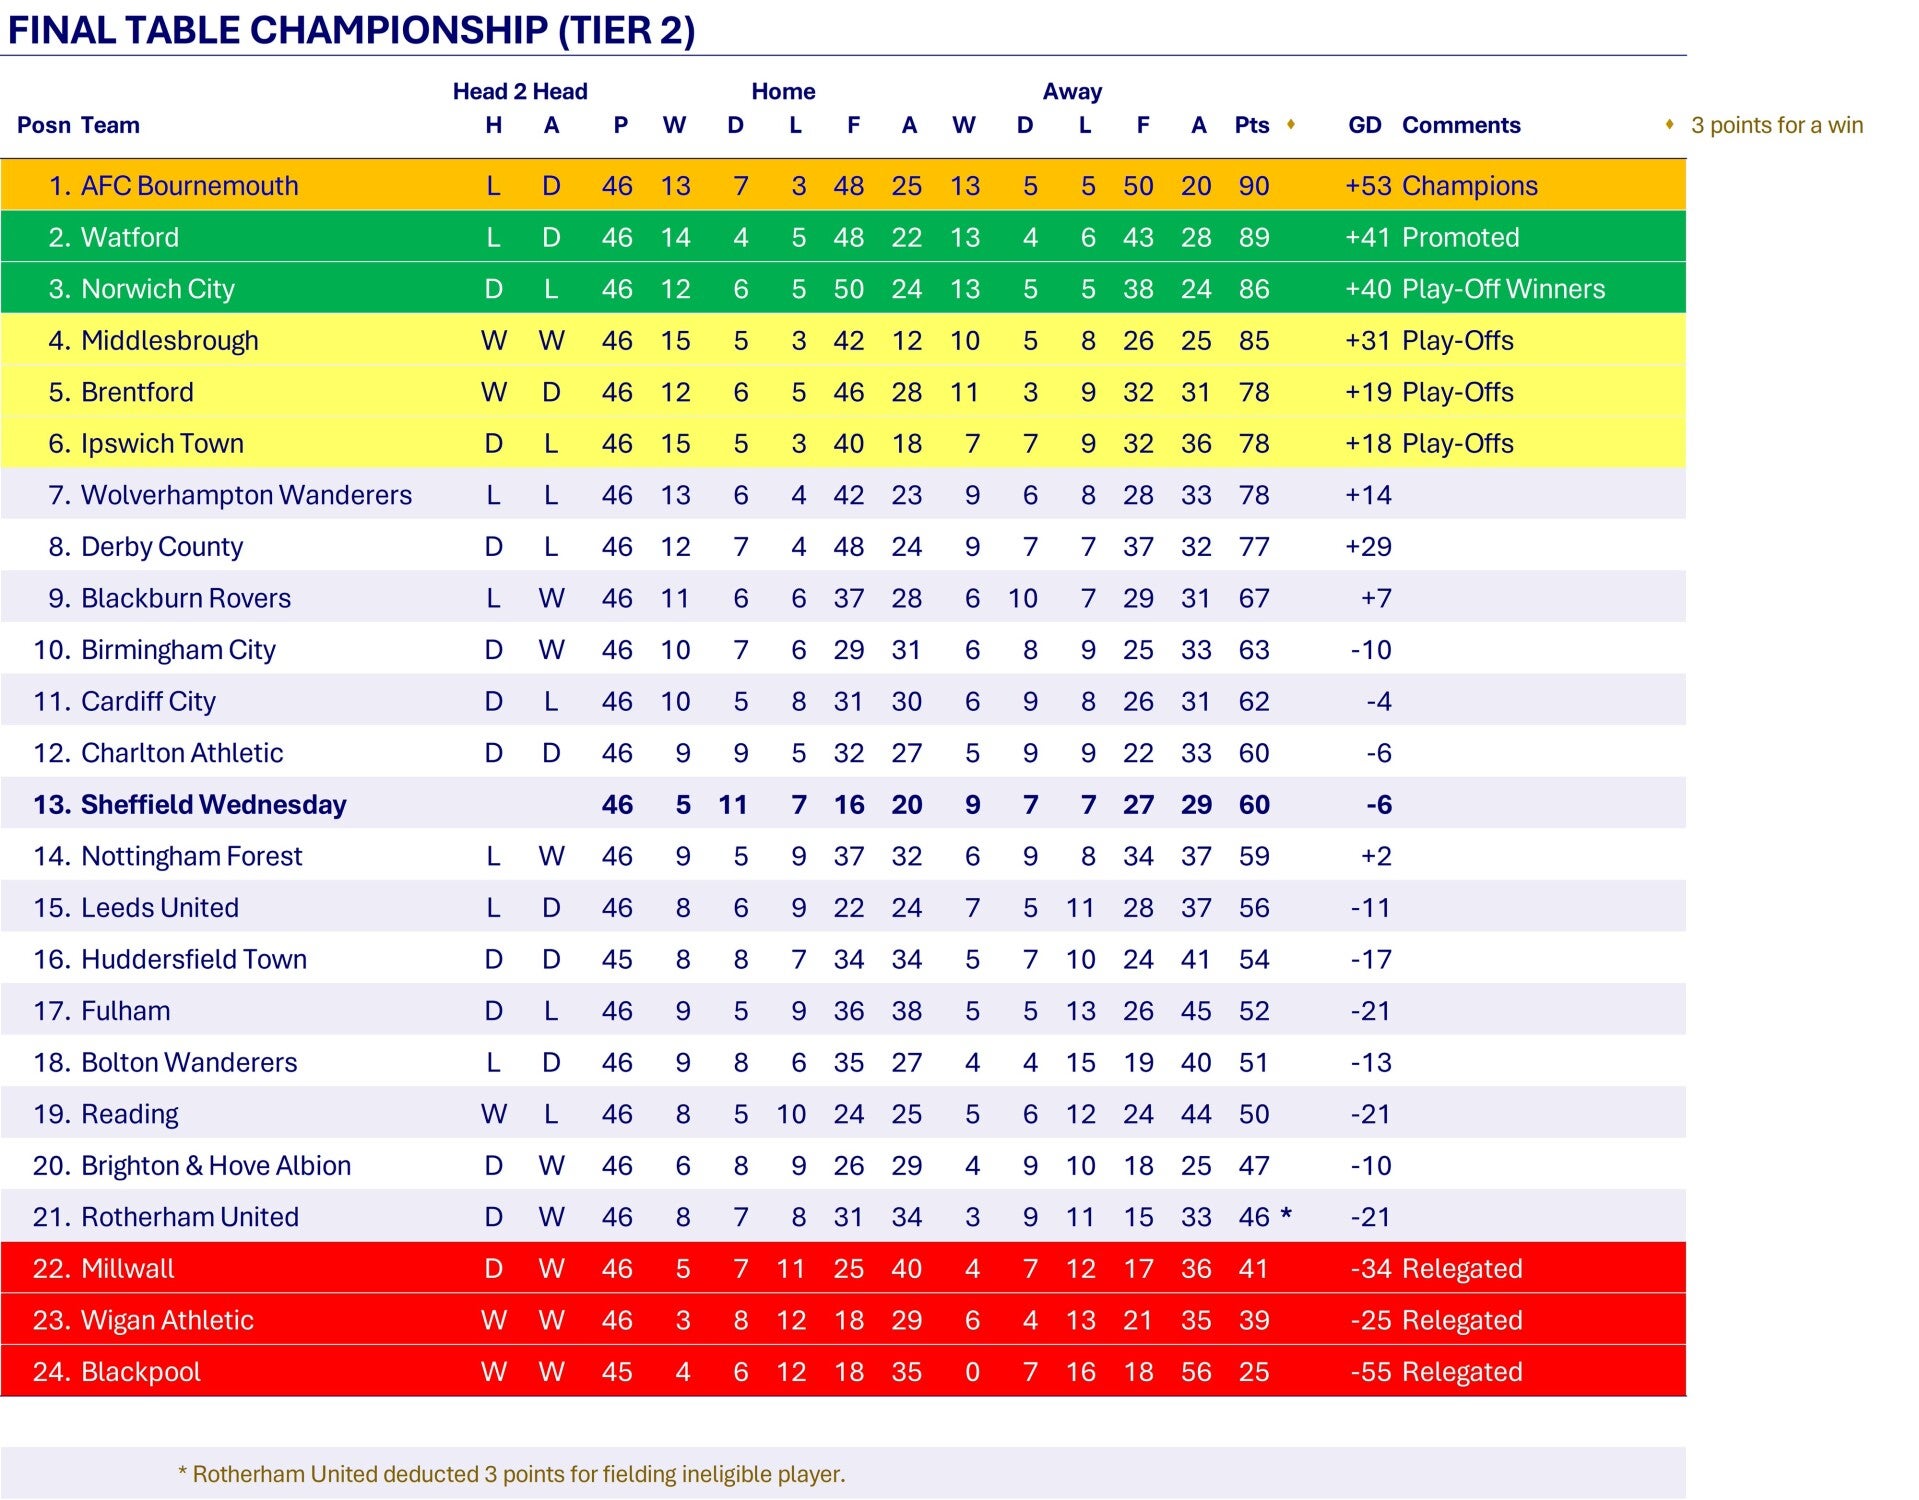Click the Comments column header

(1460, 125)
